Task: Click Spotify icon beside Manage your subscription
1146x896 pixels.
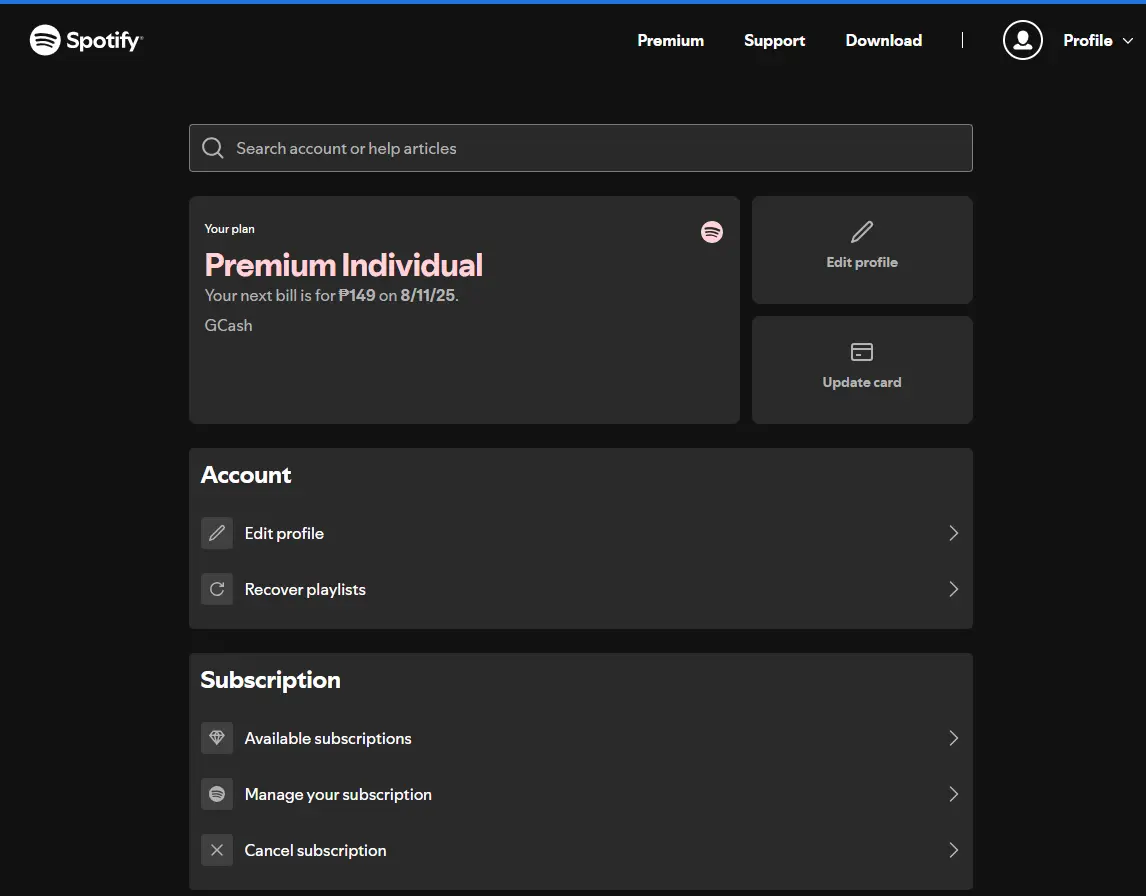Action: pyautogui.click(x=217, y=794)
